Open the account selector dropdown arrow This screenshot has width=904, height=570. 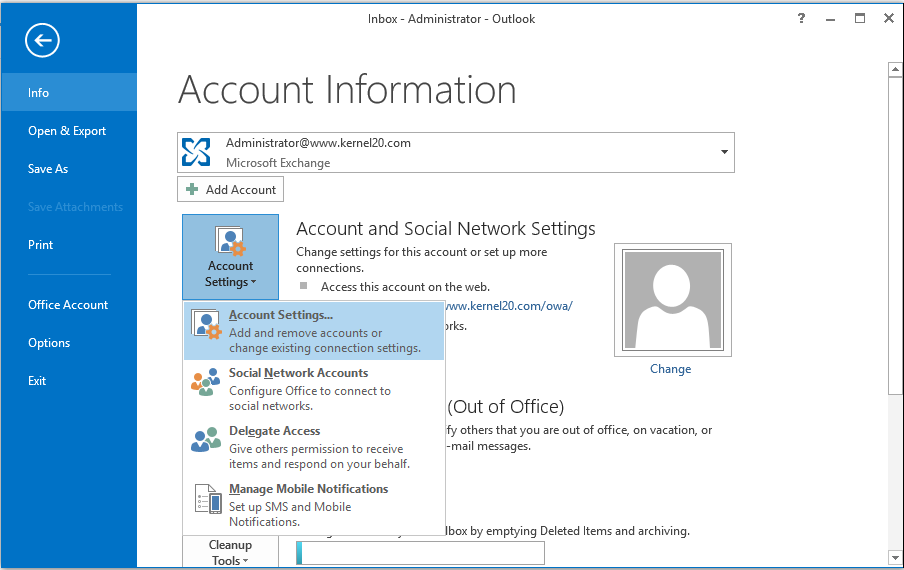[724, 152]
